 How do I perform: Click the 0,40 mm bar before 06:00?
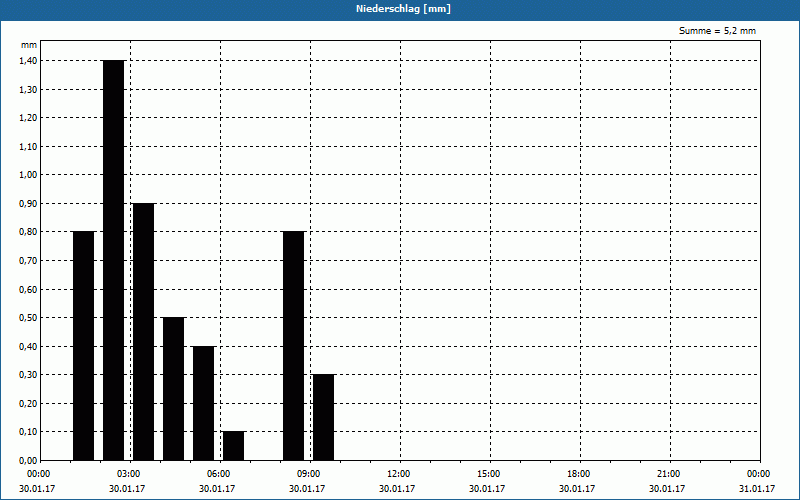coord(204,403)
